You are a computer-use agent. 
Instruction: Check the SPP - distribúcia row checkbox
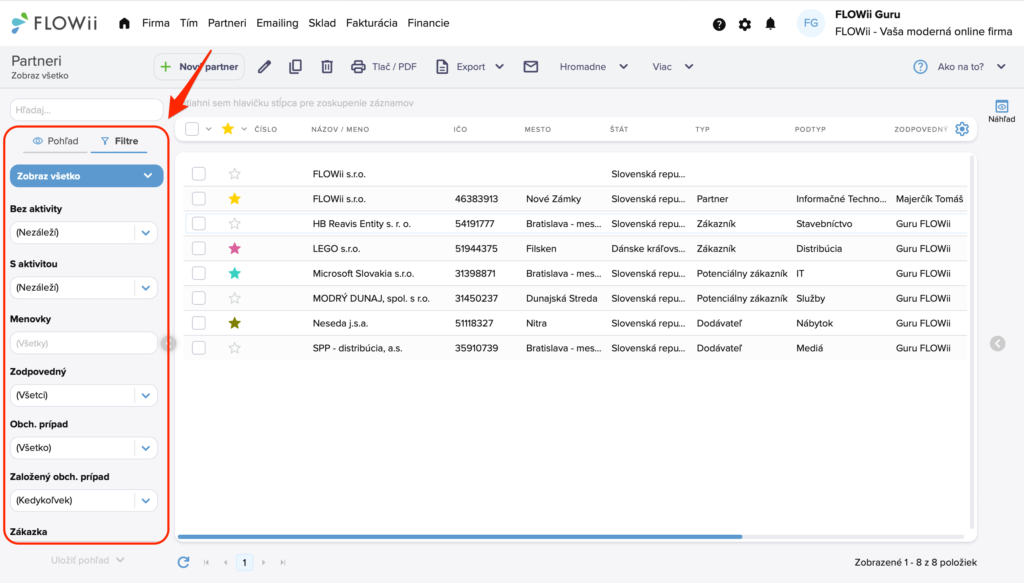click(x=199, y=348)
